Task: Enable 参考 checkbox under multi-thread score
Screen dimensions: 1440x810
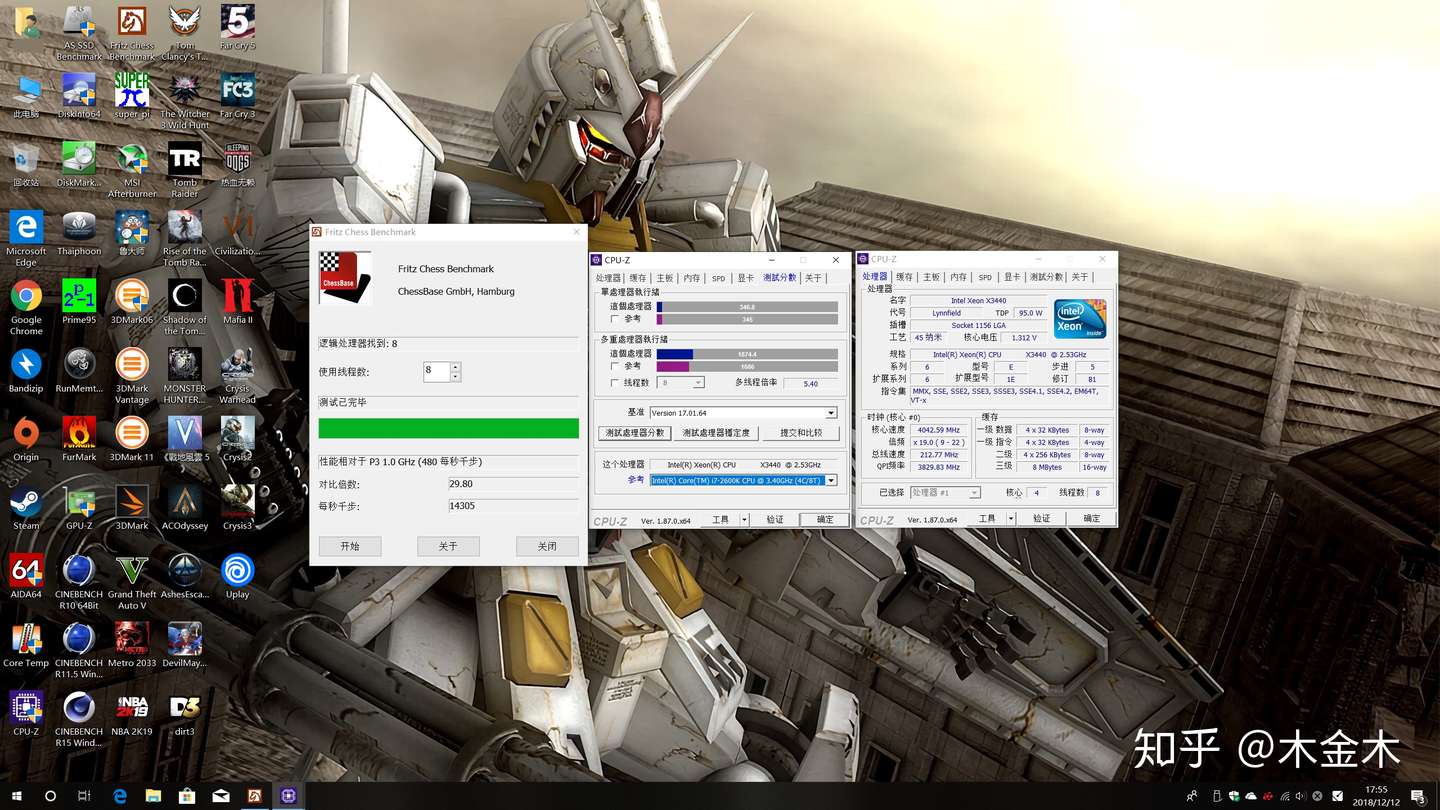Action: coord(614,367)
